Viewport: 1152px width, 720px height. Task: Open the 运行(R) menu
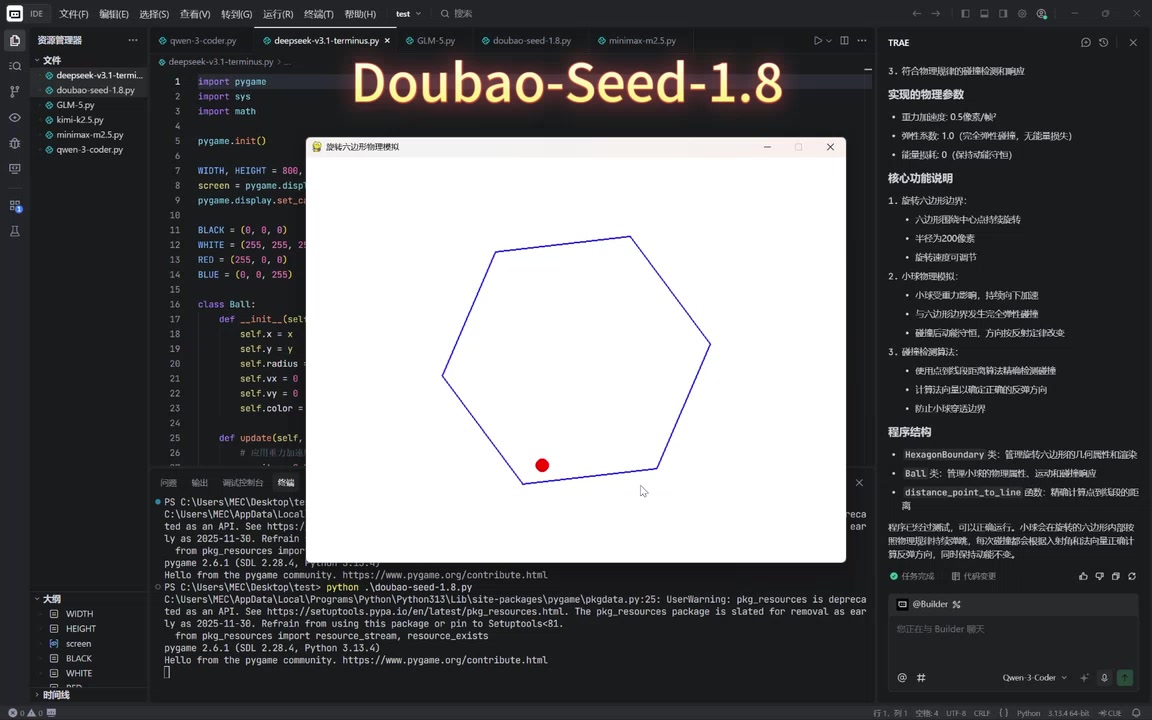pyautogui.click(x=278, y=14)
